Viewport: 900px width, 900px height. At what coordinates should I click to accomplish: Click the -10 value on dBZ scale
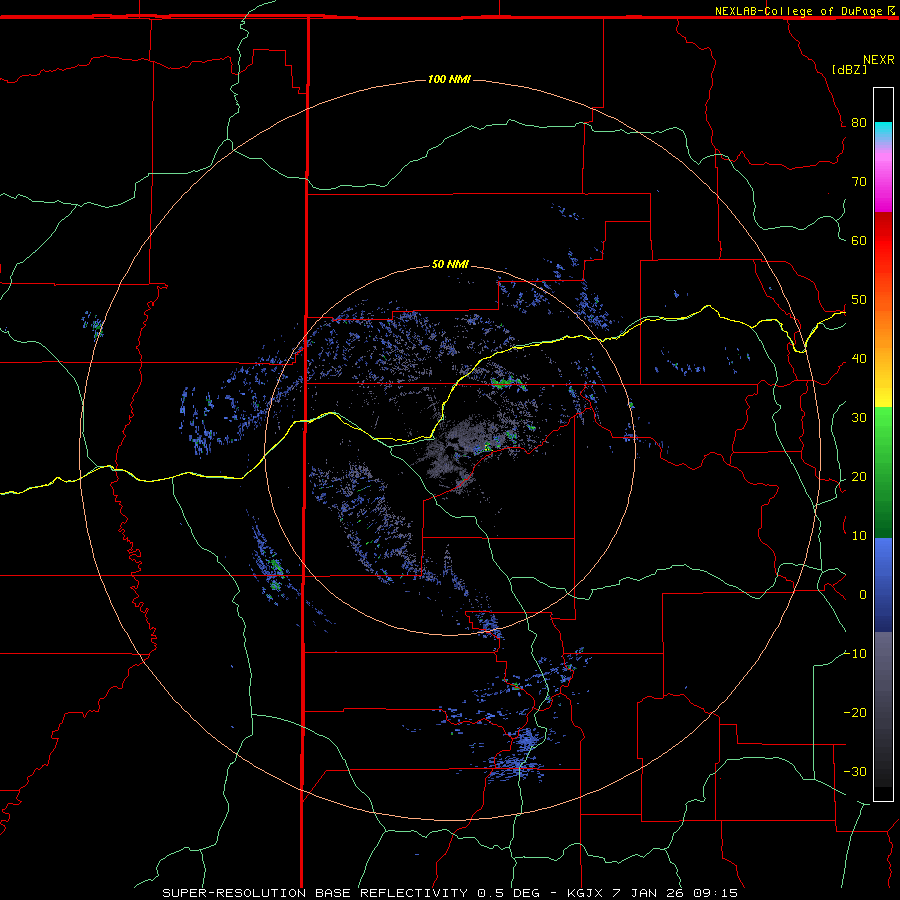pos(855,654)
